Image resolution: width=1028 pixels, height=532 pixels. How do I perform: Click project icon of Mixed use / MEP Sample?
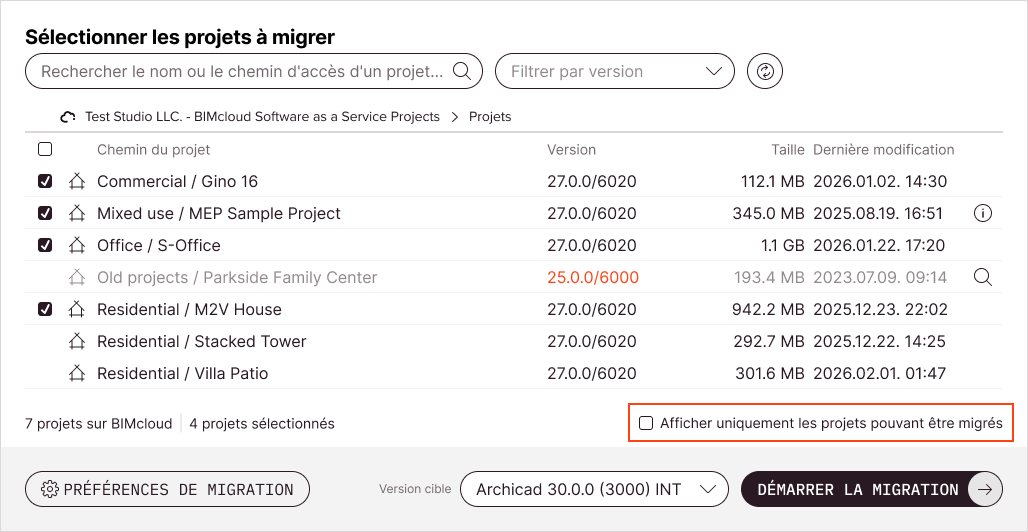coord(77,213)
